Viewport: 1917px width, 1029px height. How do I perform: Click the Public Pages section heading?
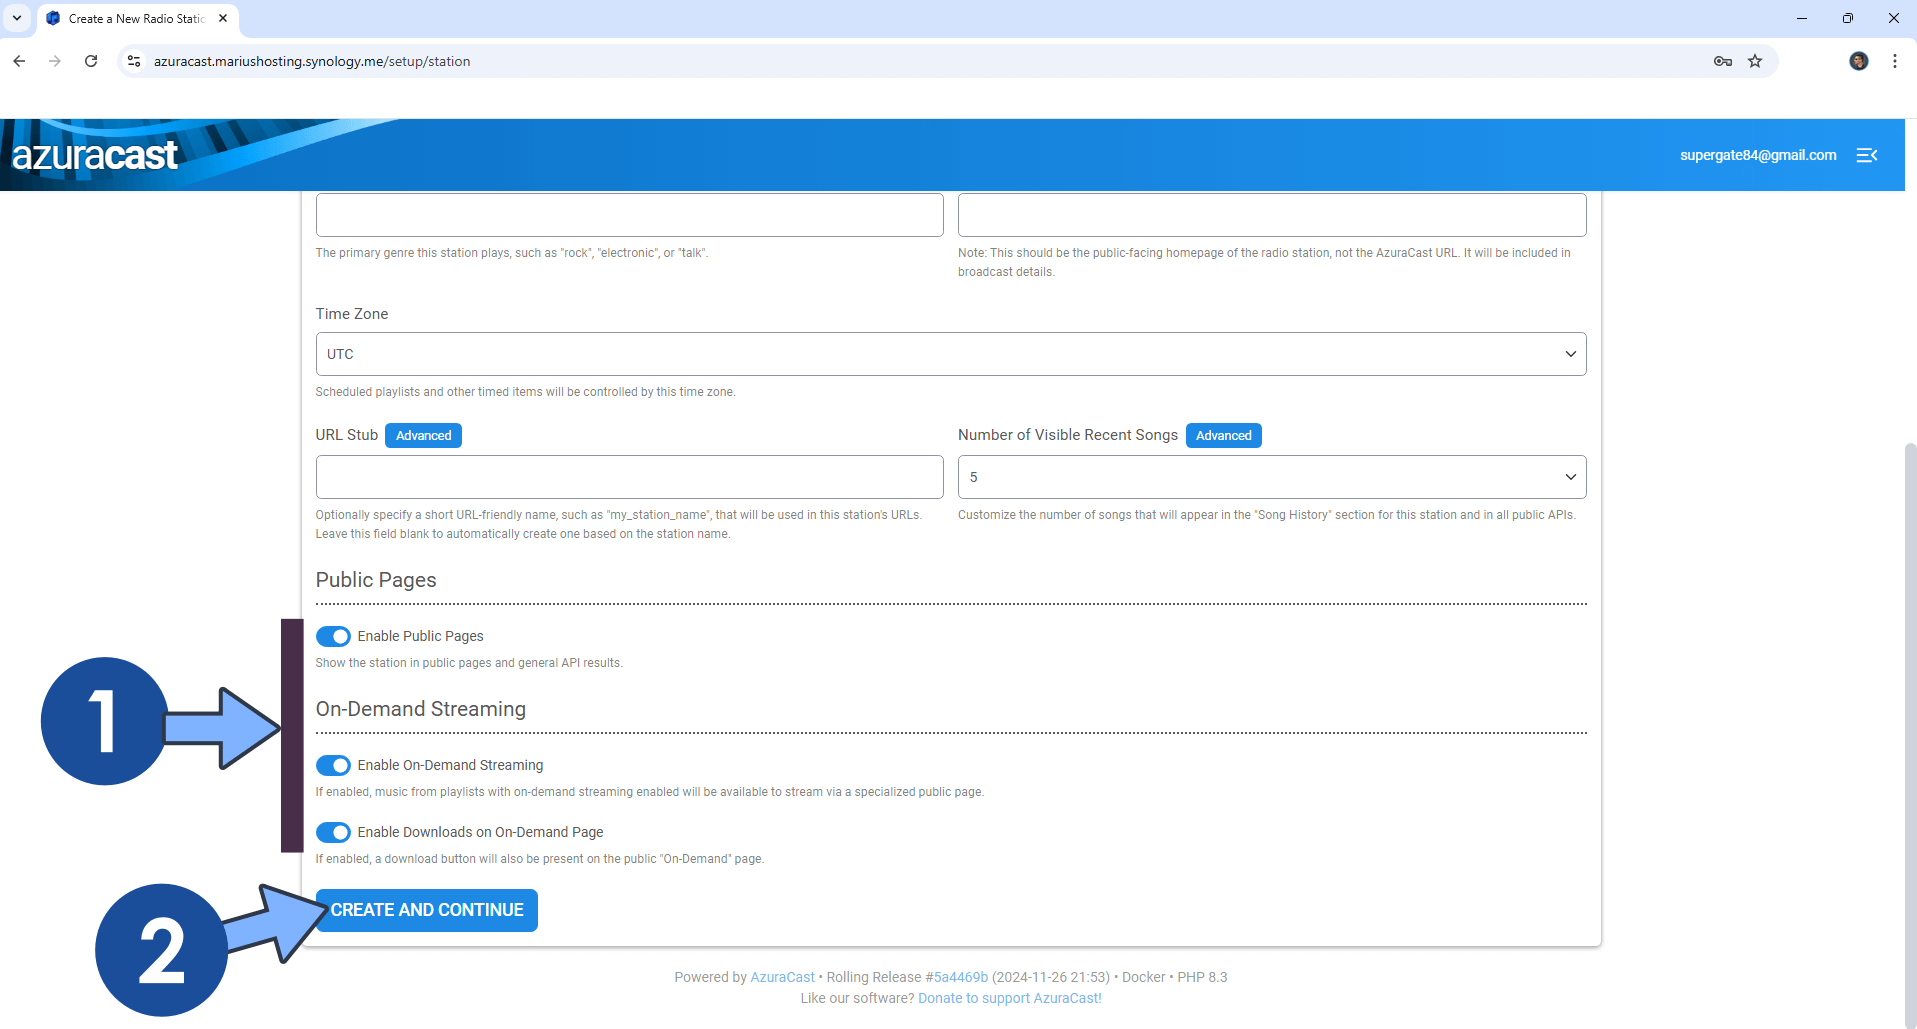pyautogui.click(x=376, y=580)
